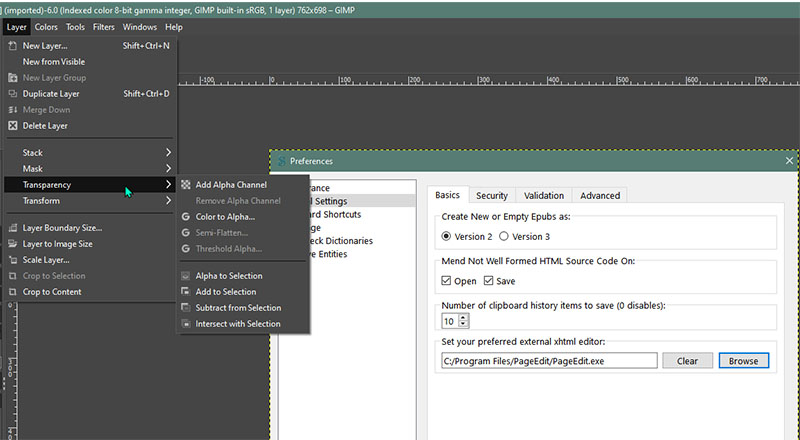
Task: Uncheck the Open checkbox
Action: 447,281
